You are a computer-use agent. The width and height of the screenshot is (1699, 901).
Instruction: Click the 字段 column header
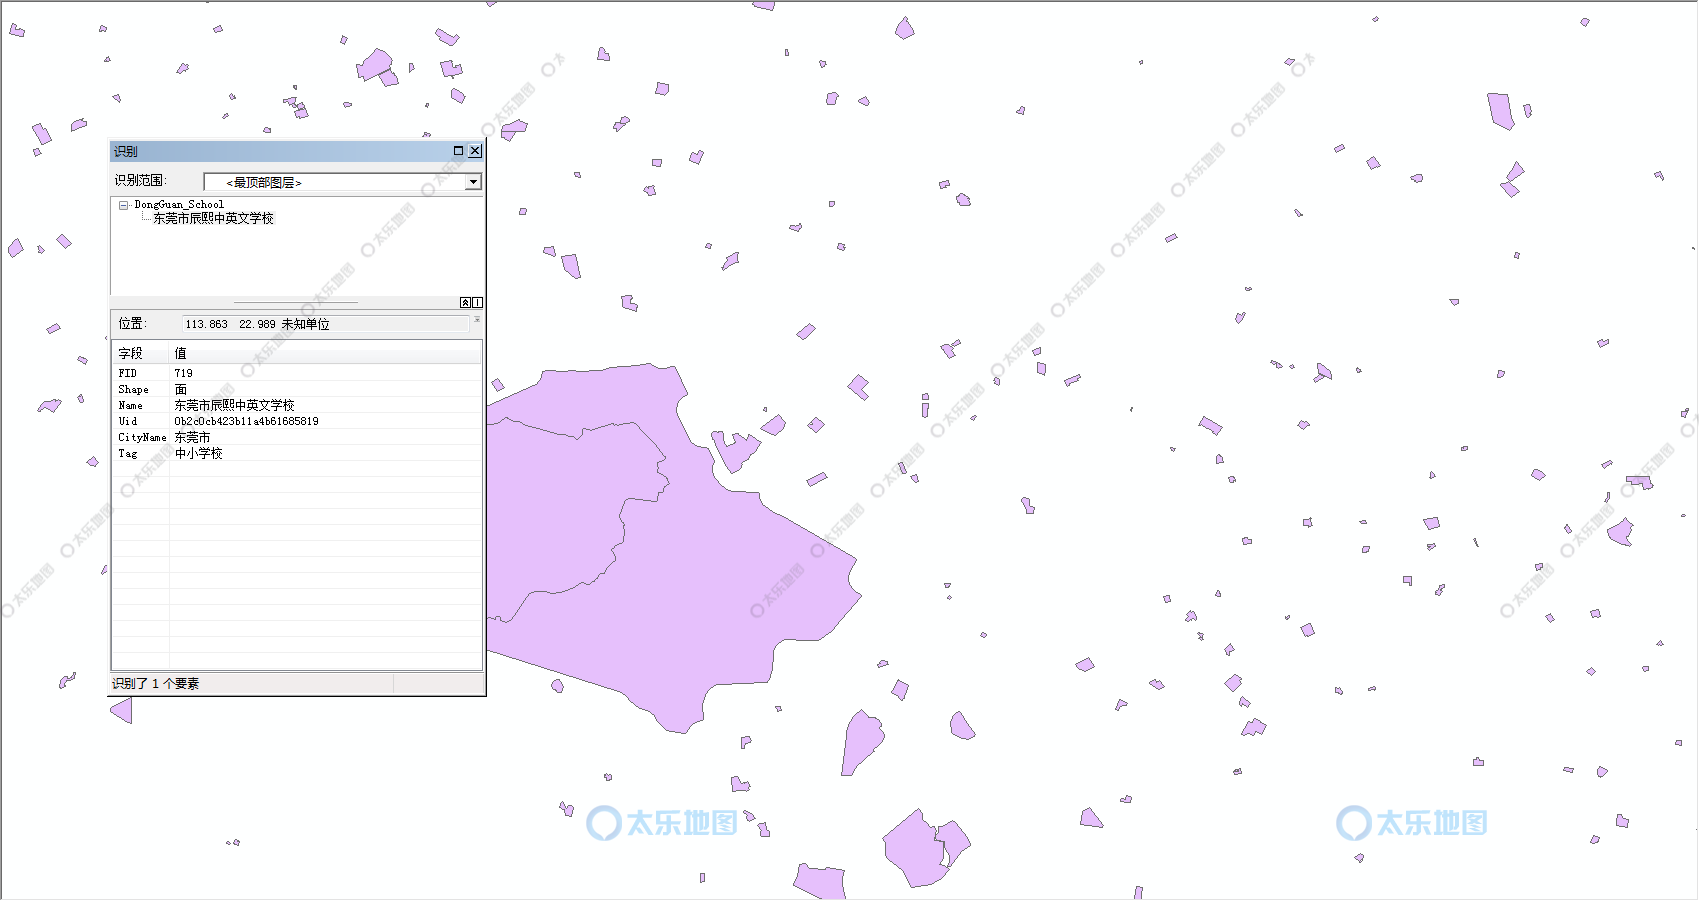140,353
